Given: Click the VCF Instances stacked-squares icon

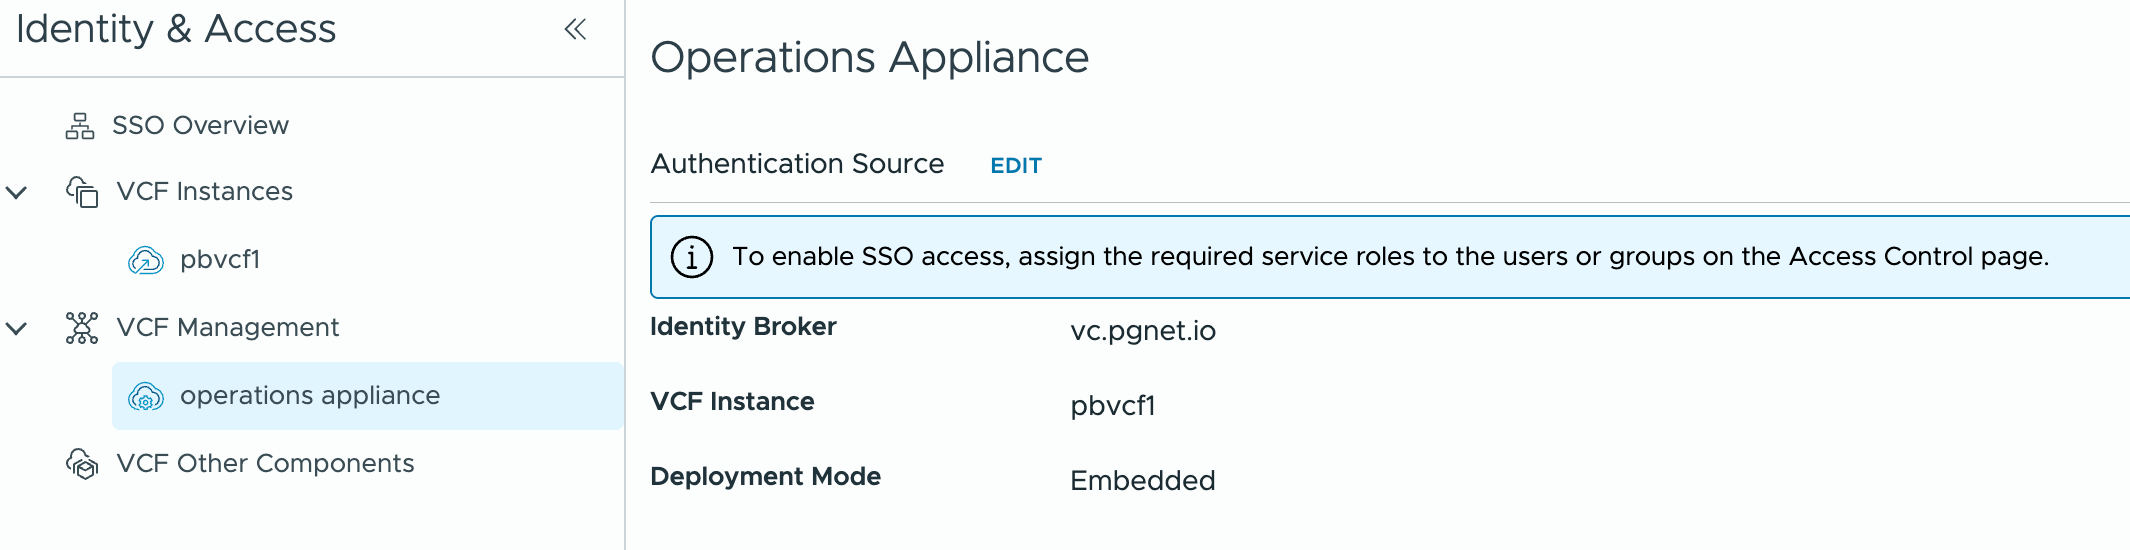Looking at the screenshot, I should (82, 191).
